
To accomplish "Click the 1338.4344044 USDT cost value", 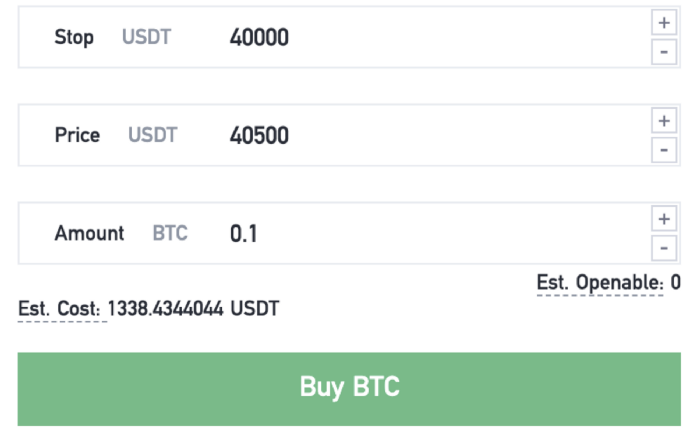I will point(193,309).
